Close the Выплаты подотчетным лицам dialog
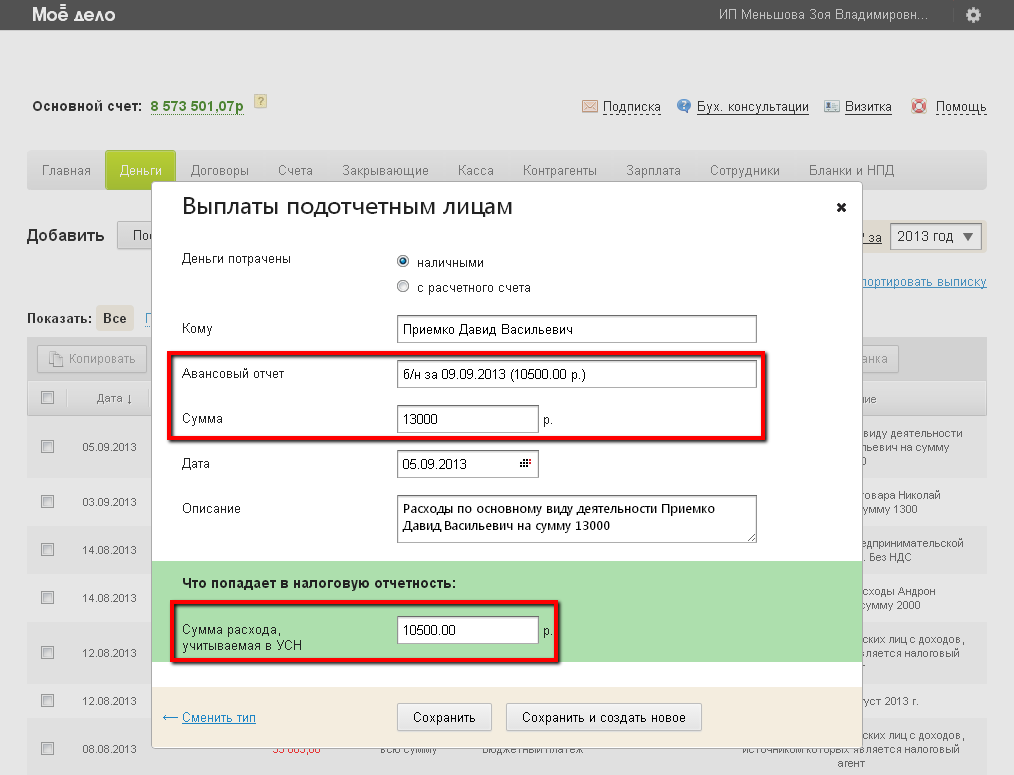The image size is (1014, 775). pyautogui.click(x=841, y=207)
